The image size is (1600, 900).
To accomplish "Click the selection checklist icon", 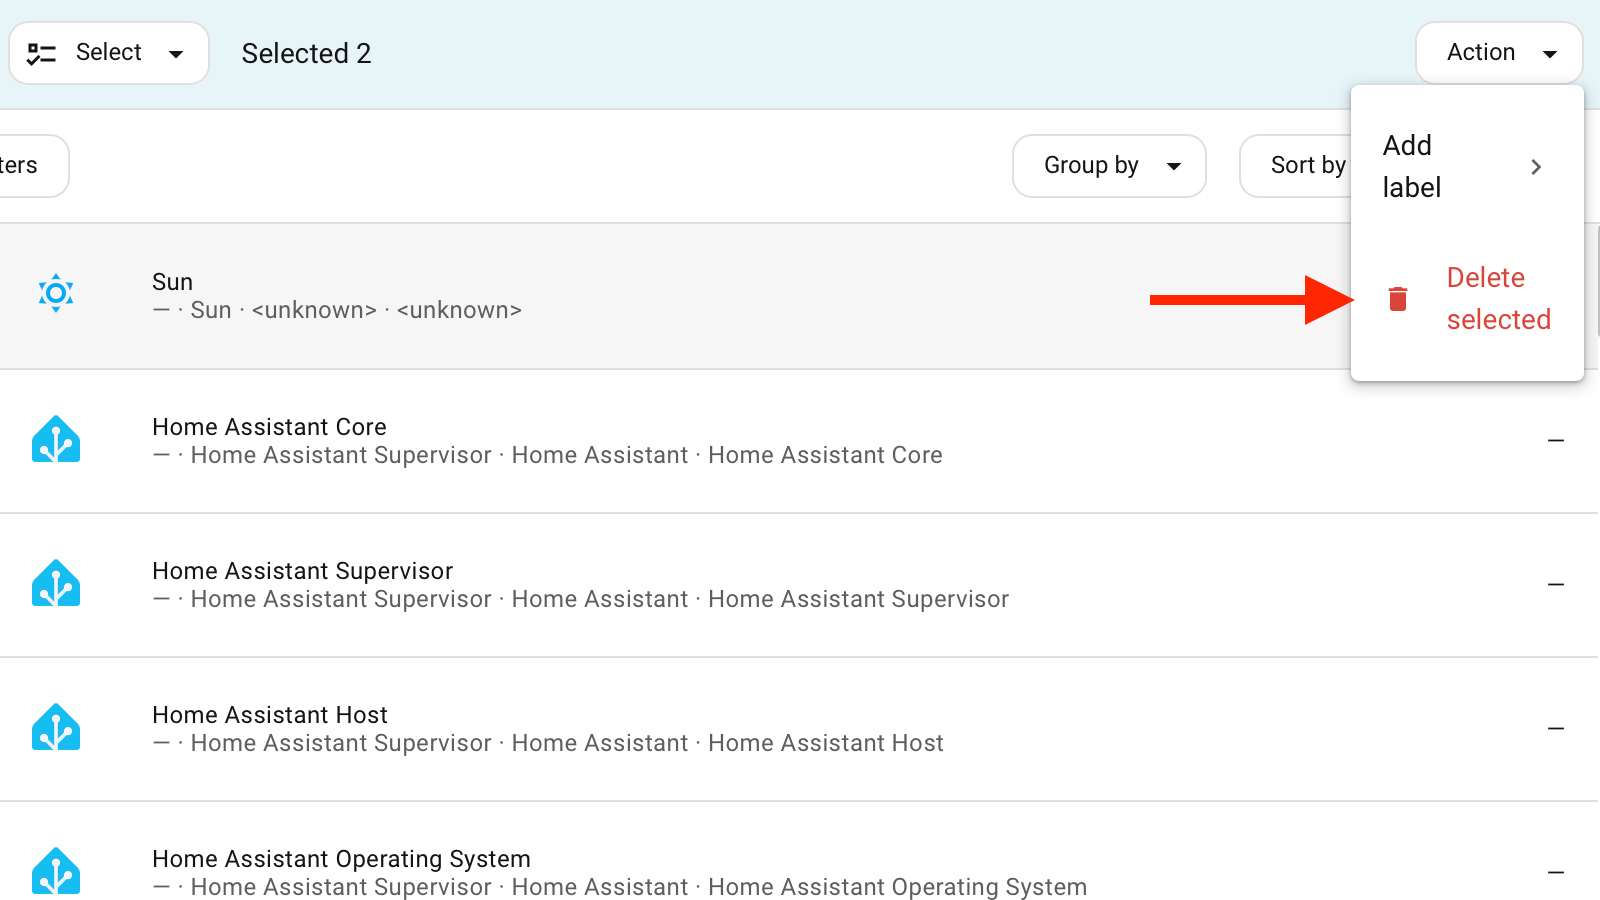I will coord(41,53).
